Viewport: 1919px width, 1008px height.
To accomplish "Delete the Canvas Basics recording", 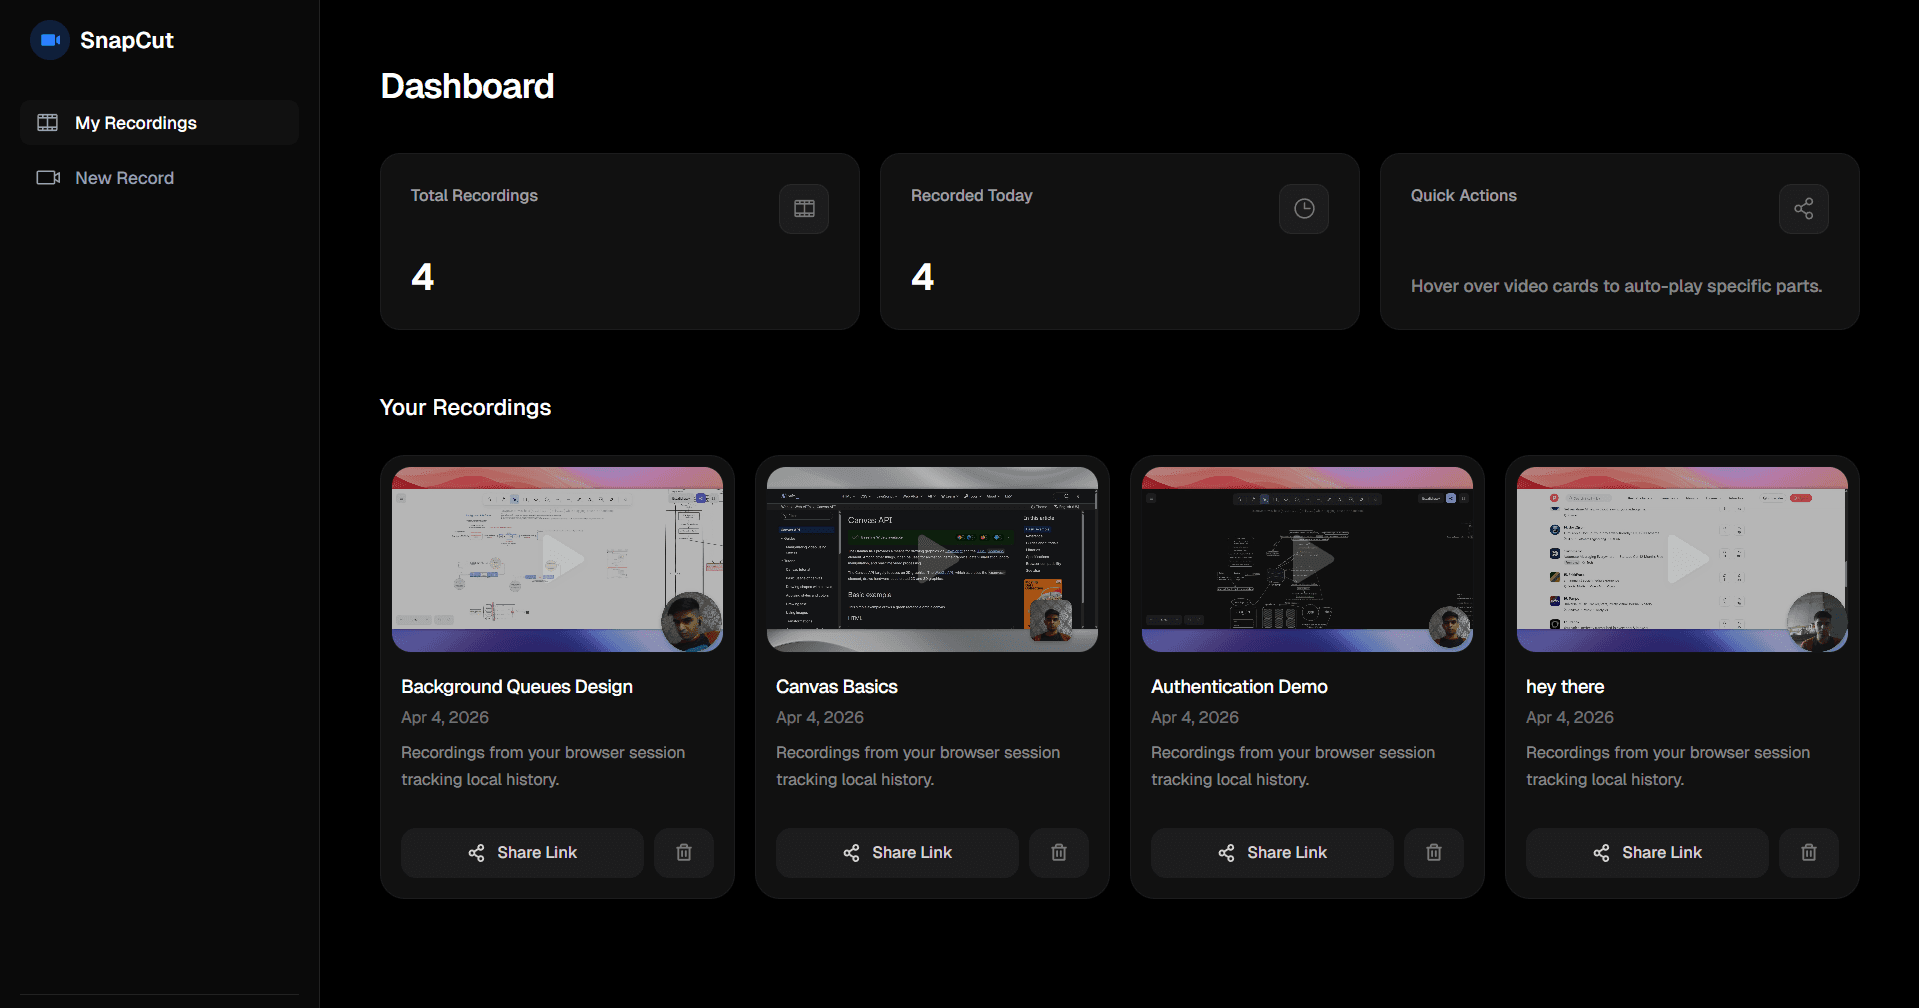I will (x=1059, y=852).
